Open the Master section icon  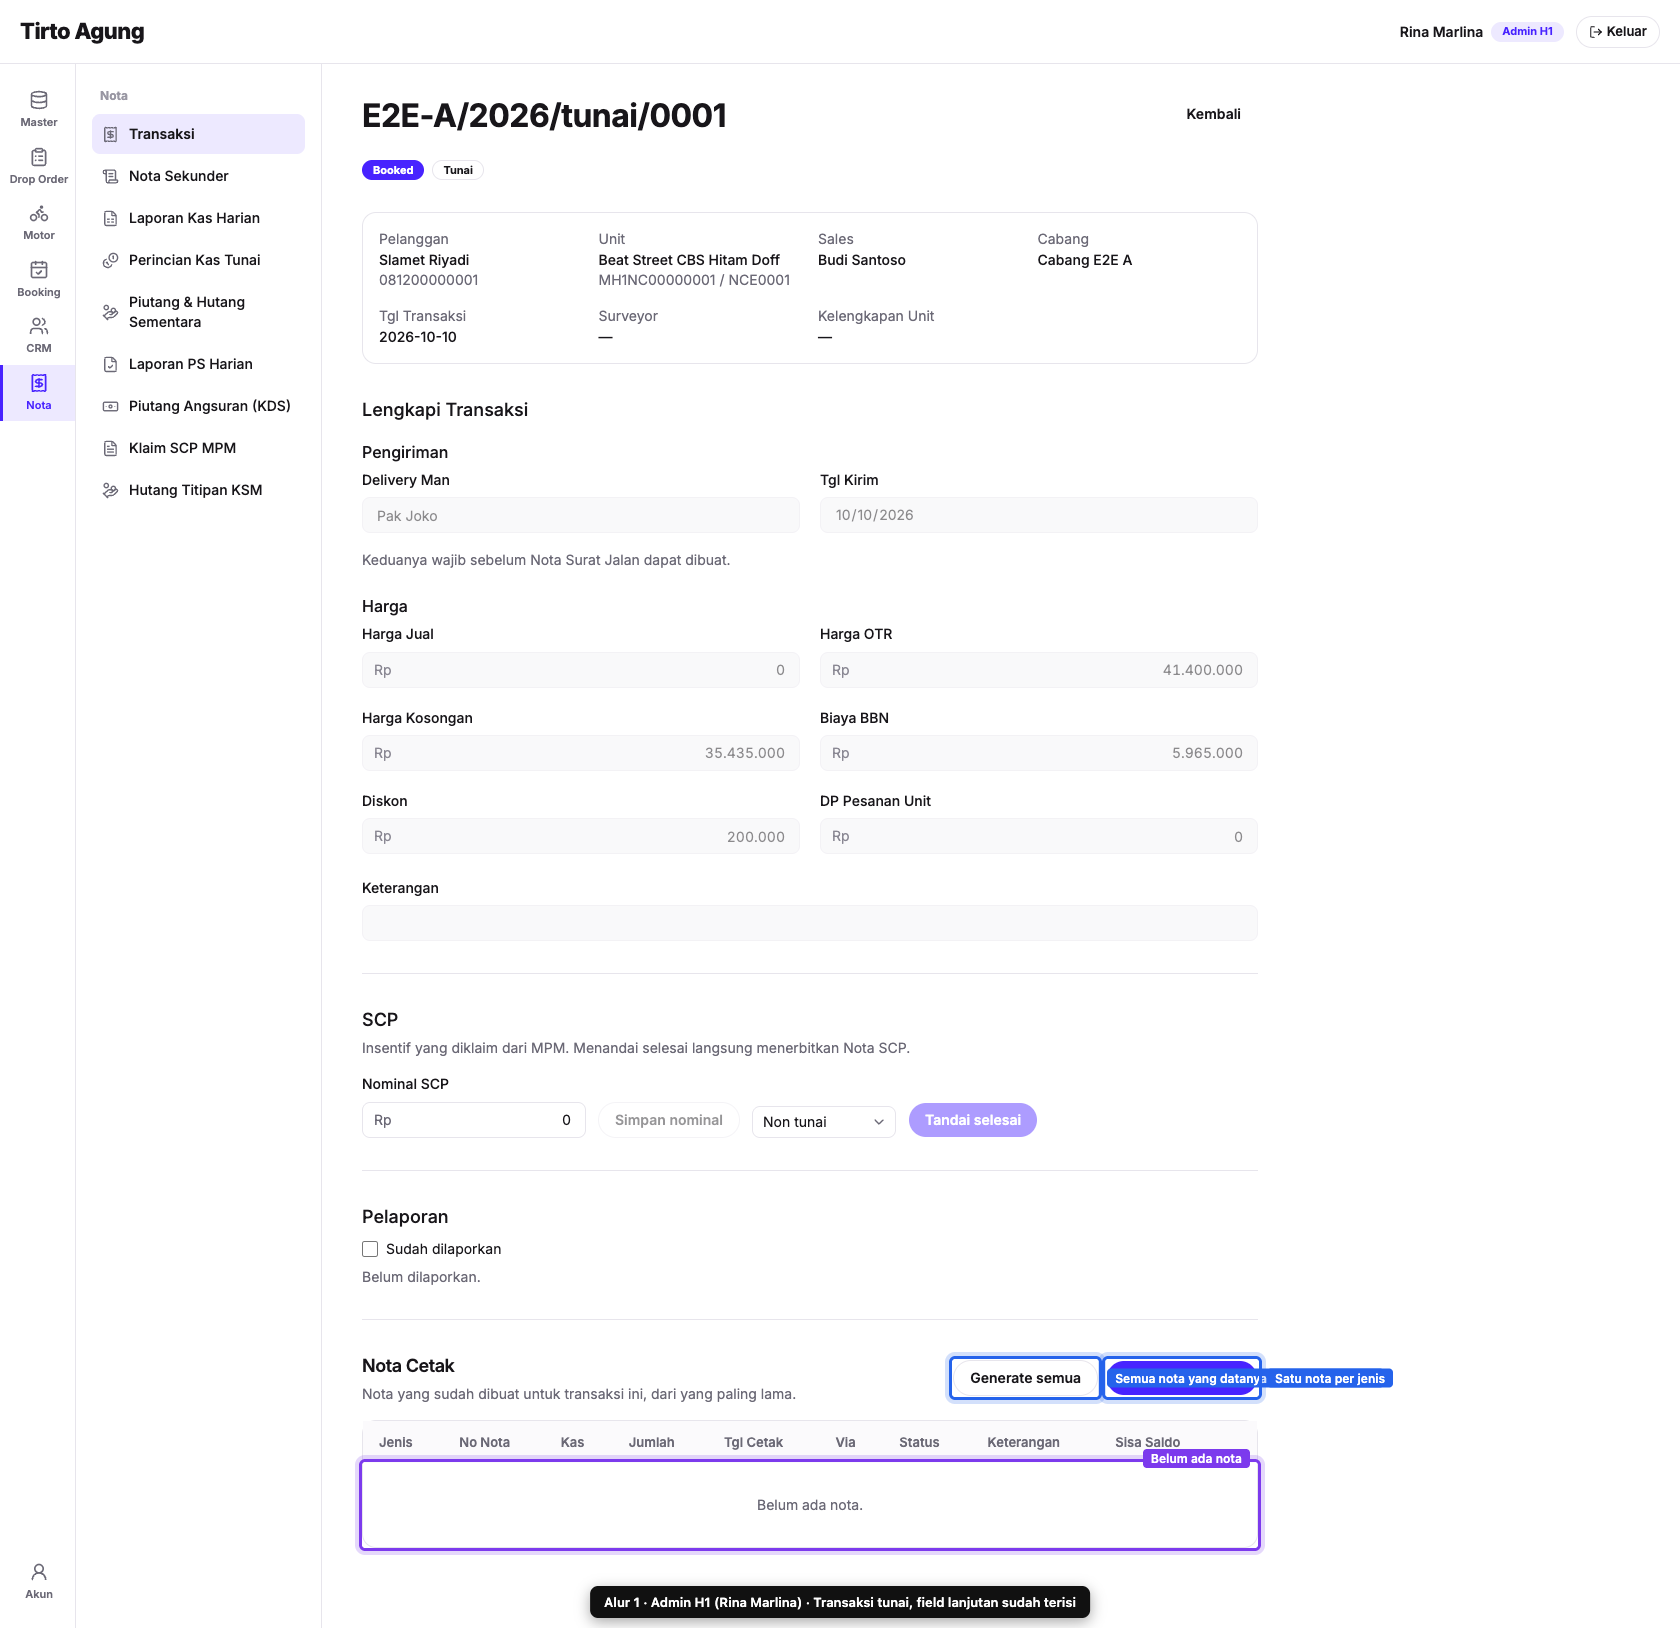click(x=39, y=100)
